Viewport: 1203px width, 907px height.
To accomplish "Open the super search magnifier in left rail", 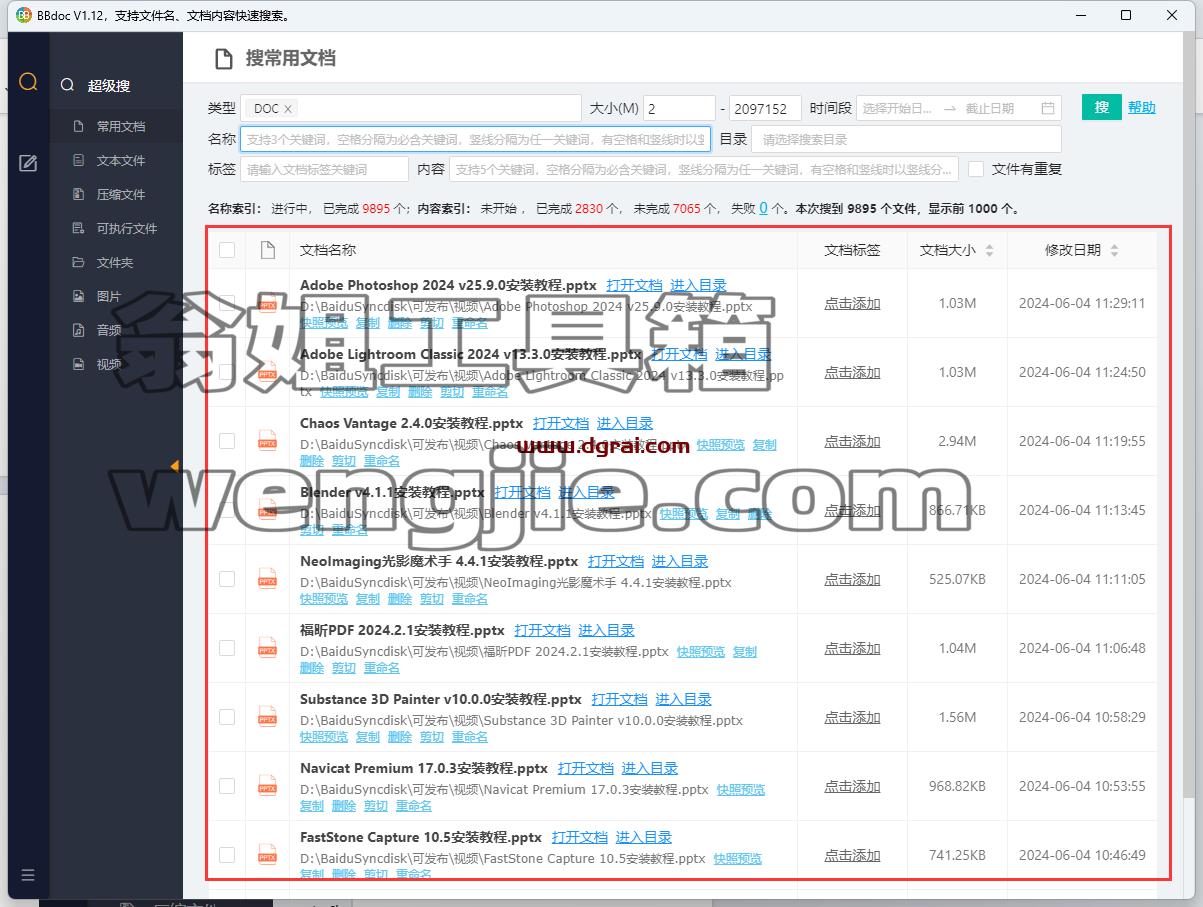I will click(x=28, y=83).
